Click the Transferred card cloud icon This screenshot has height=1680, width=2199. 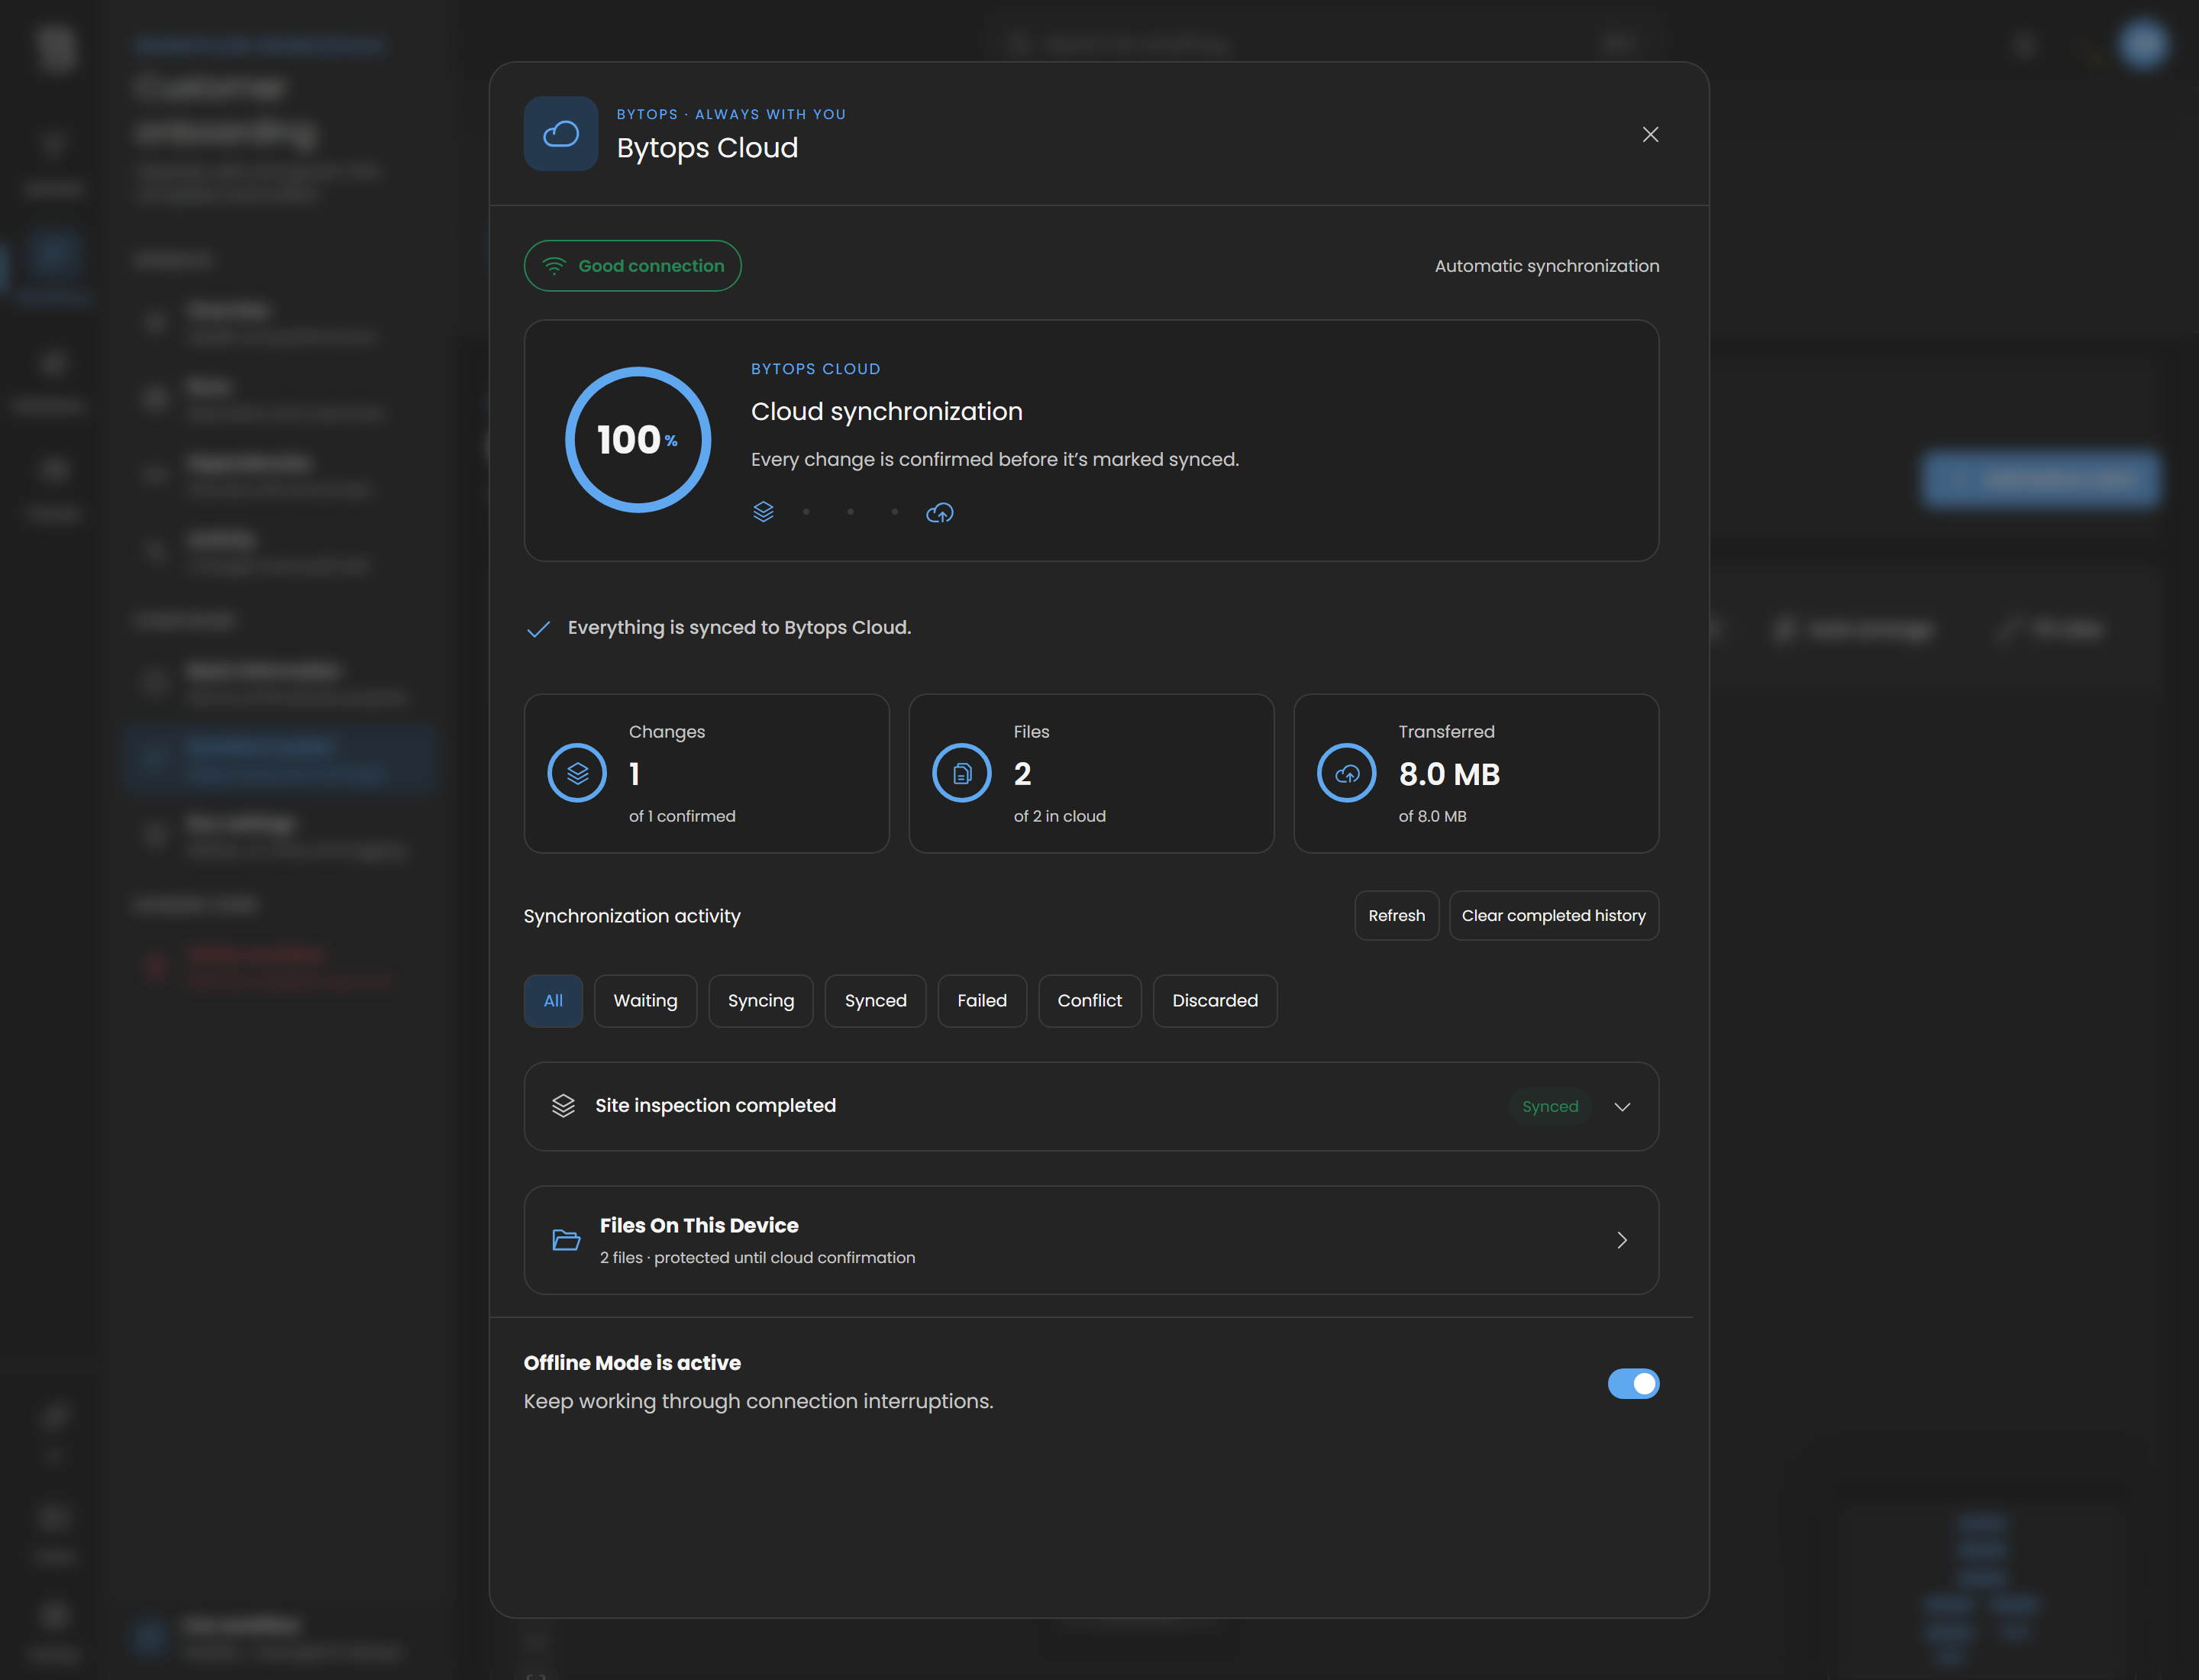click(x=1347, y=773)
